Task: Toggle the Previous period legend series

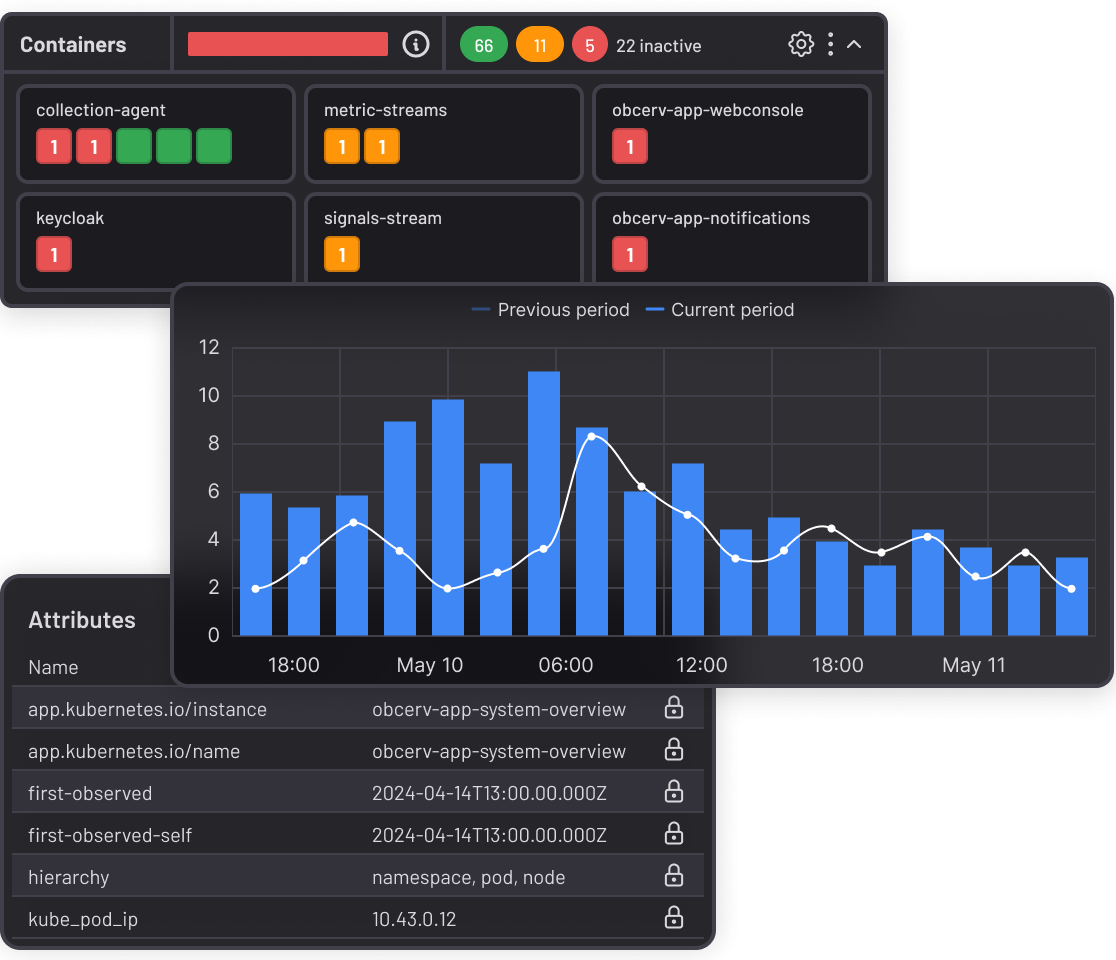Action: [x=551, y=310]
